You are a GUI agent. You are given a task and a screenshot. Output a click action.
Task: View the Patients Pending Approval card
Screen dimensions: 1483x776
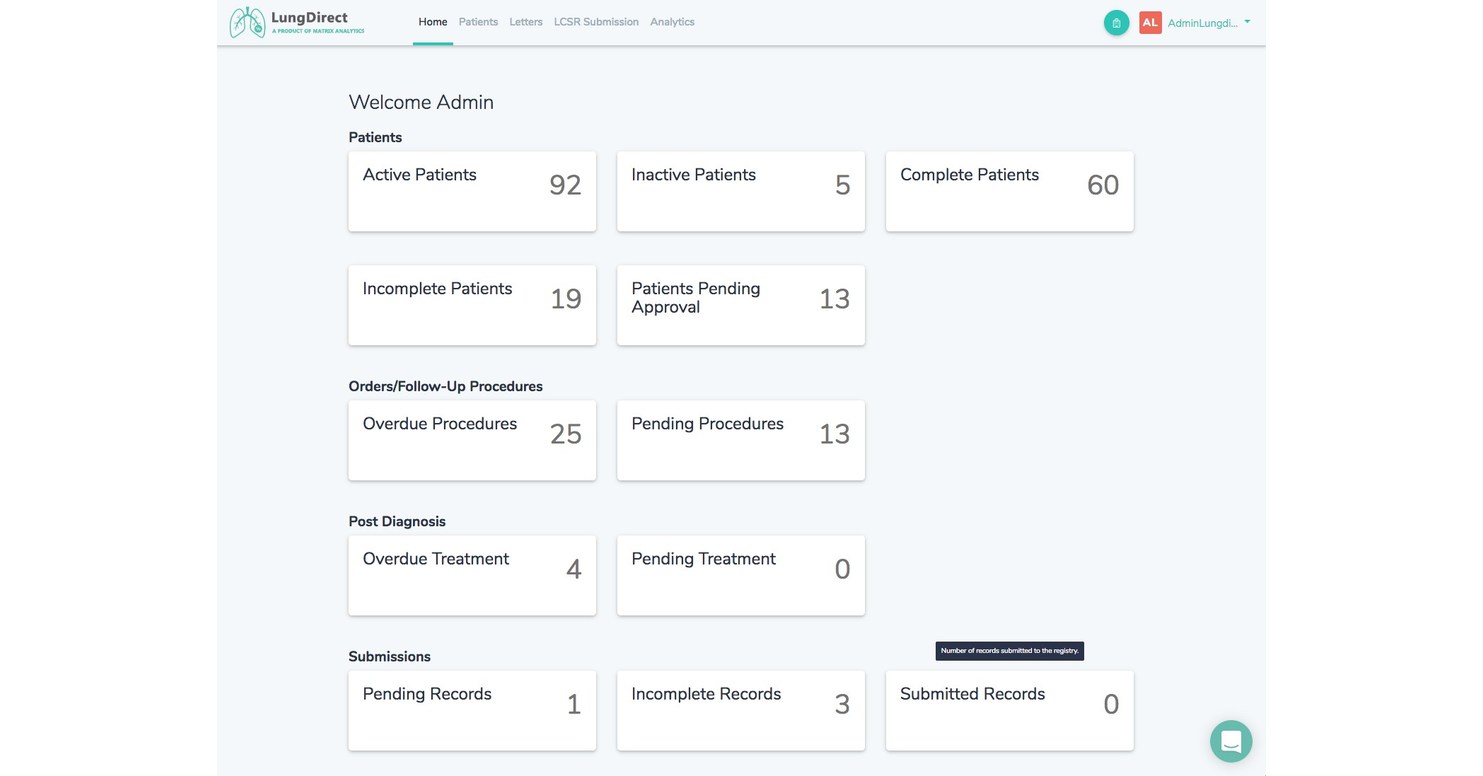740,305
